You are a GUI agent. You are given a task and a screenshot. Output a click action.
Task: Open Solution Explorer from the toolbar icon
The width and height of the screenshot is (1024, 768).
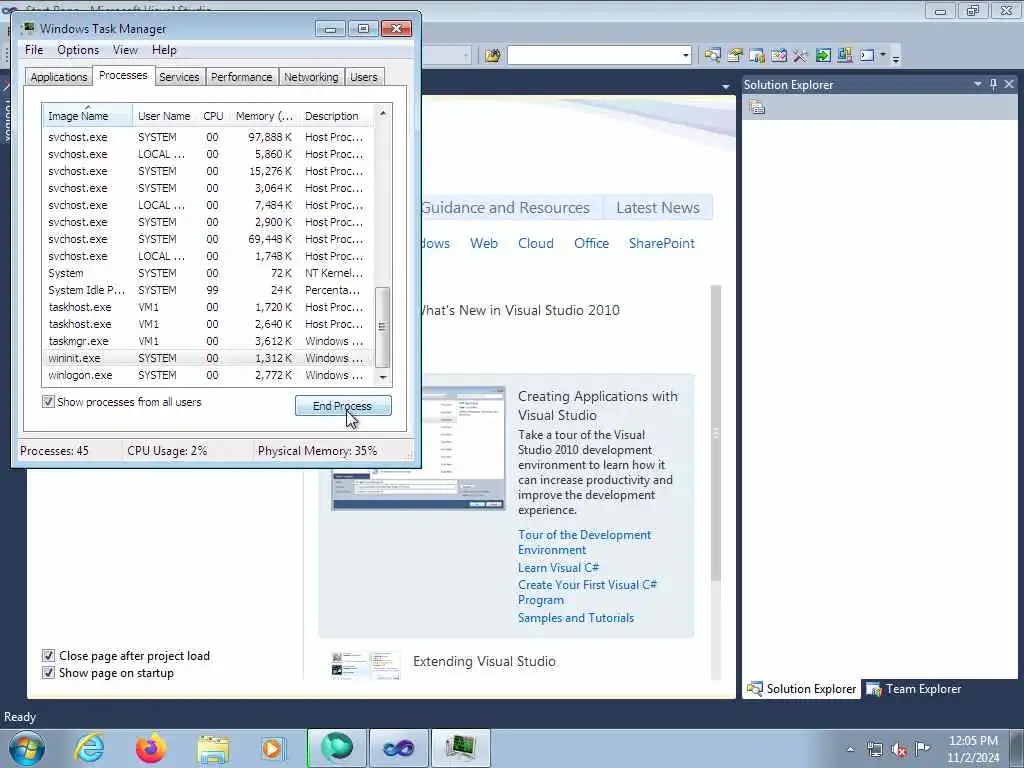coord(712,56)
